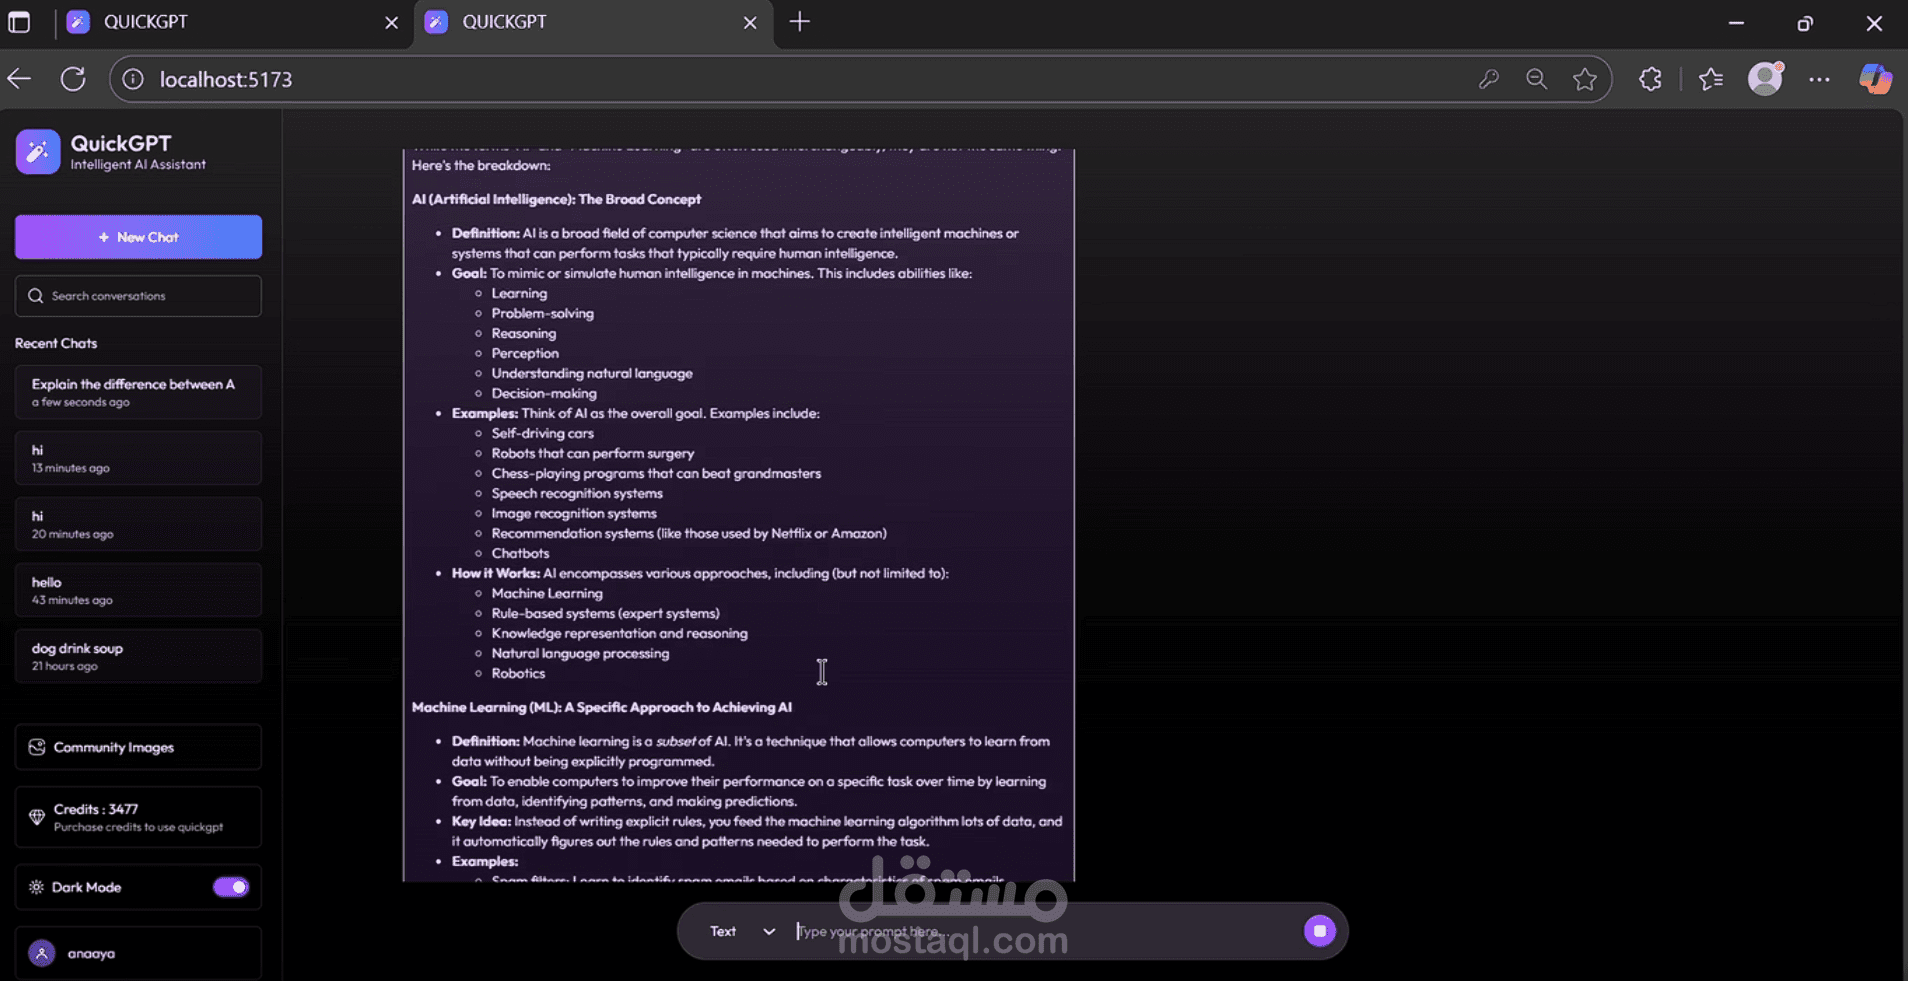
Task: Click the search magnifier icon in sidebar
Action: 36,296
